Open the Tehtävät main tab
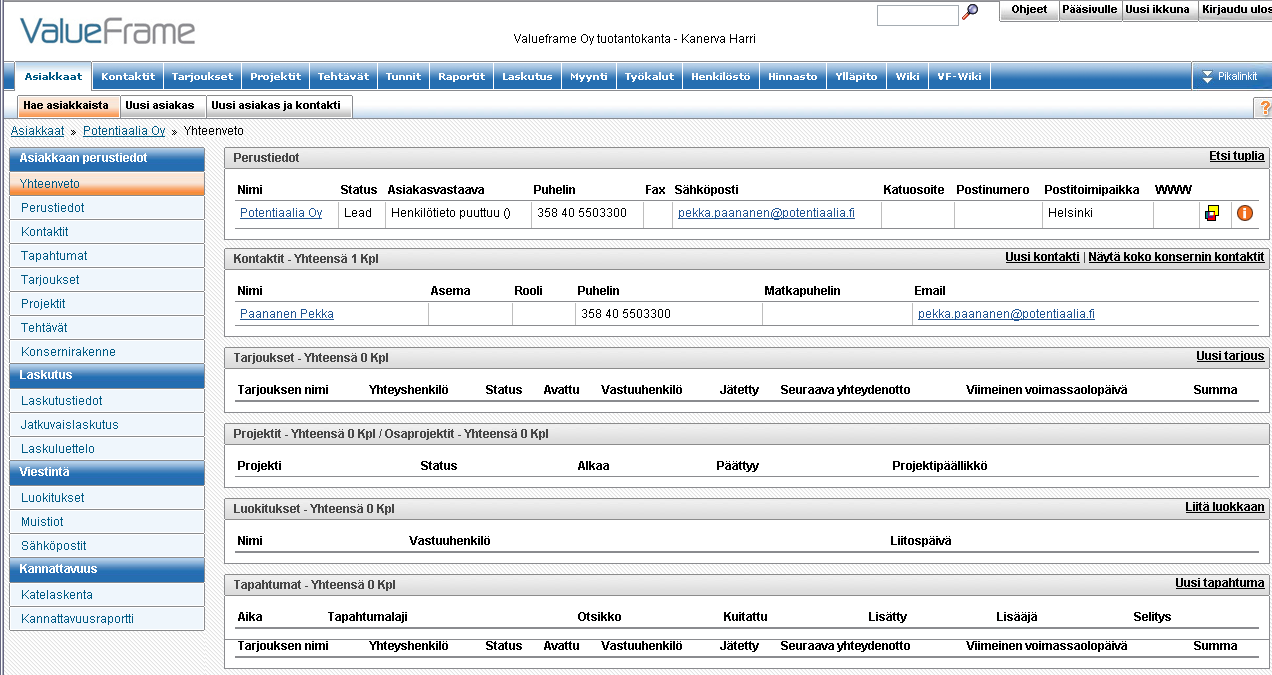This screenshot has width=1272, height=675. click(343, 76)
